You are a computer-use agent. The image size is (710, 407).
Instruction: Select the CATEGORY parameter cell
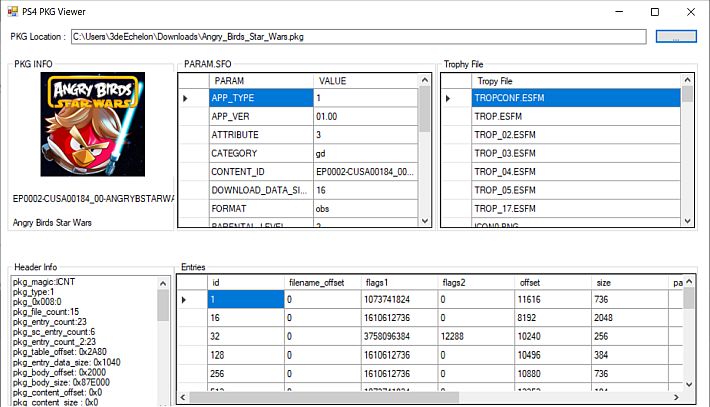click(261, 153)
